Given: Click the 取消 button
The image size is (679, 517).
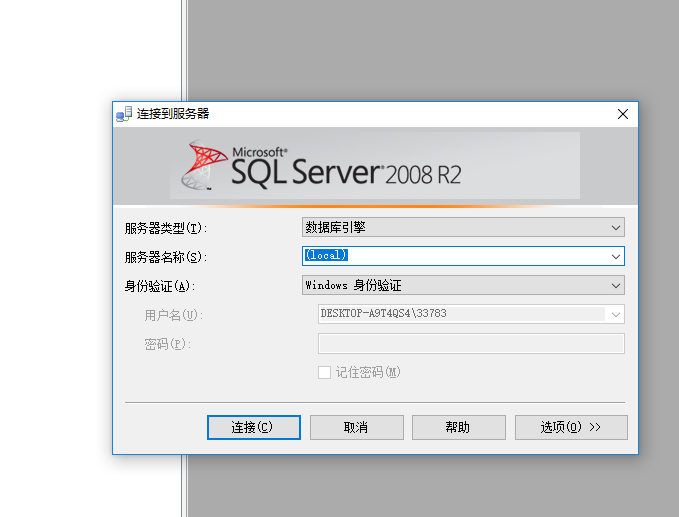Looking at the screenshot, I should pyautogui.click(x=357, y=427).
